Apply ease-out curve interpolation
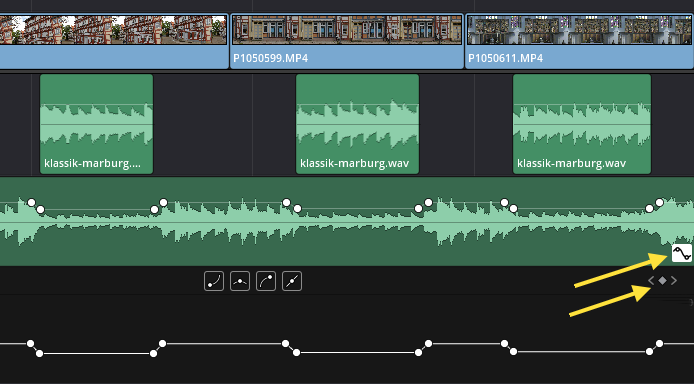This screenshot has width=694, height=384. tap(266, 281)
